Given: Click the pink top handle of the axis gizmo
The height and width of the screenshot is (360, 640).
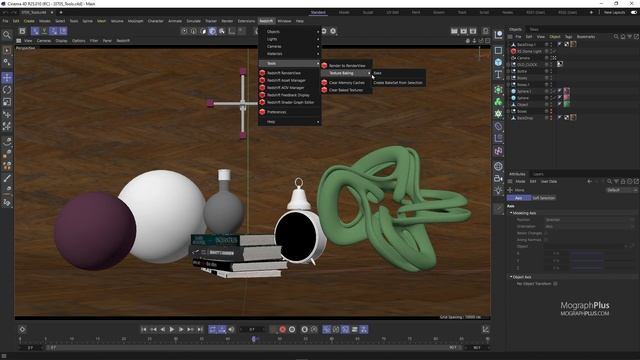Looking at the screenshot, I should 243,71.
